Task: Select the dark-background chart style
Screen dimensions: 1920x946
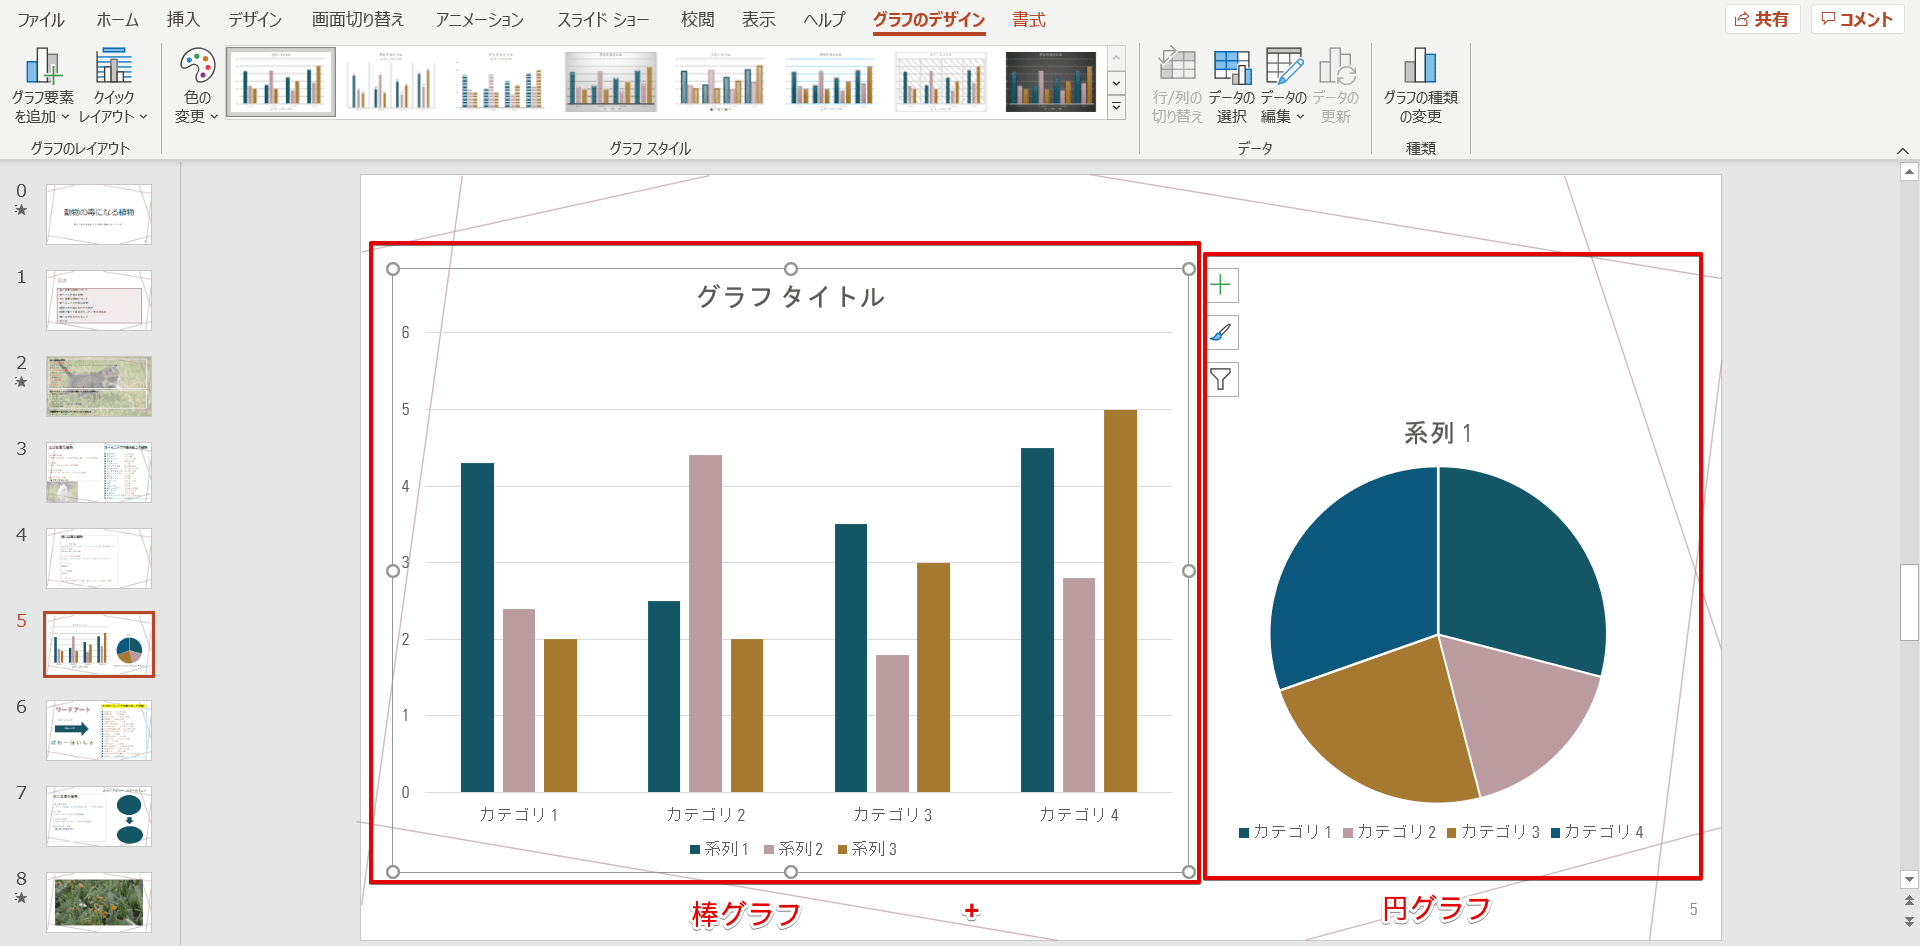Action: click(1051, 82)
